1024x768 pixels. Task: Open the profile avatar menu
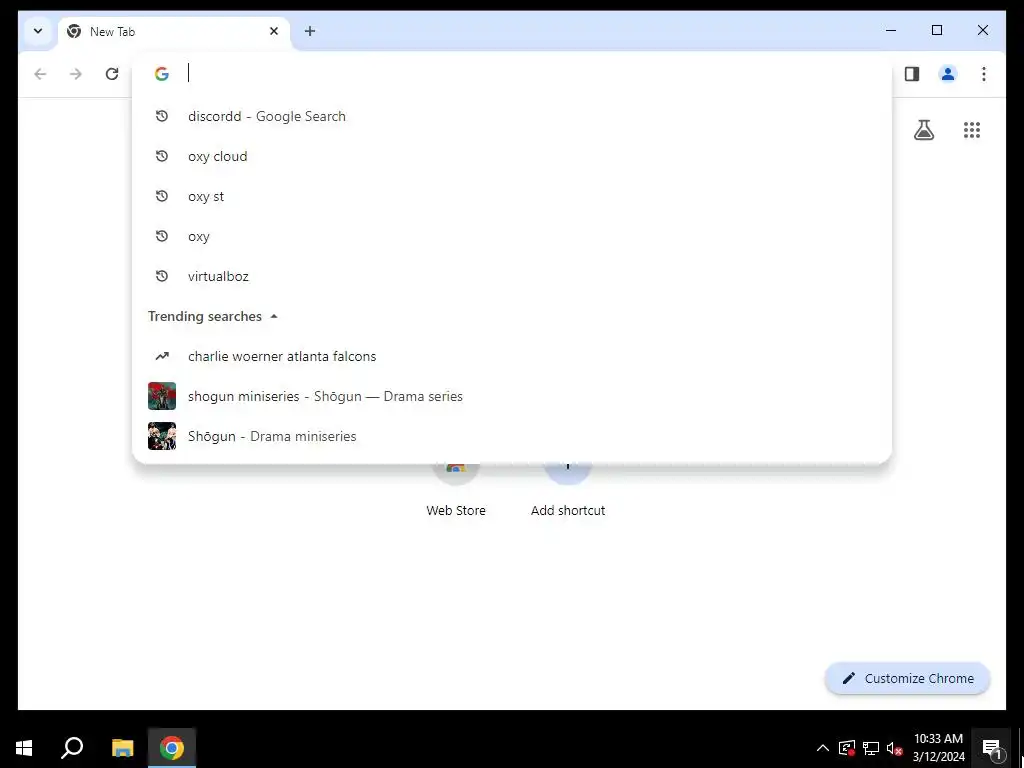pos(948,74)
